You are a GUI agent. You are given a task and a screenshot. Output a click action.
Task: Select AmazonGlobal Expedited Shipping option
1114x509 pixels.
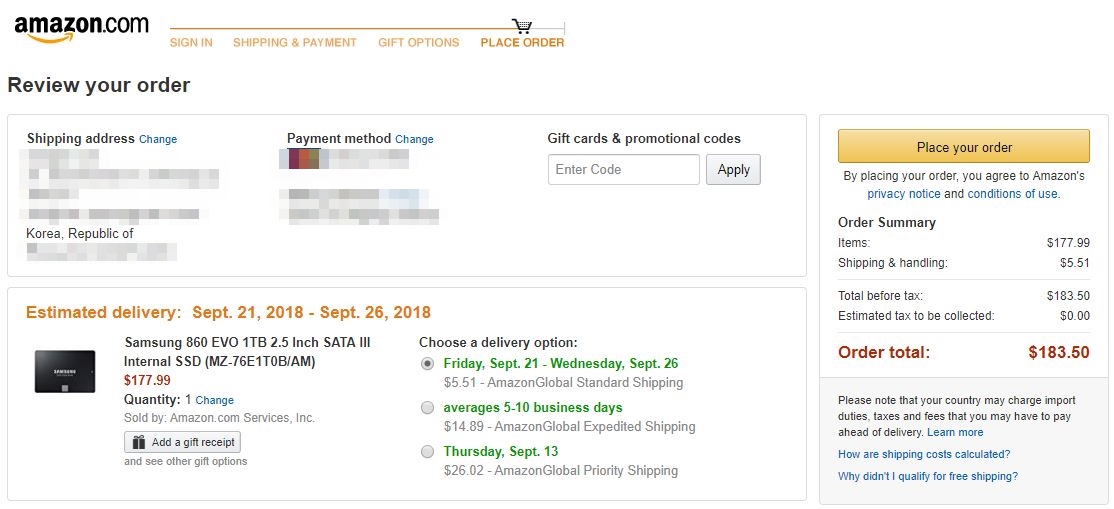click(x=428, y=408)
